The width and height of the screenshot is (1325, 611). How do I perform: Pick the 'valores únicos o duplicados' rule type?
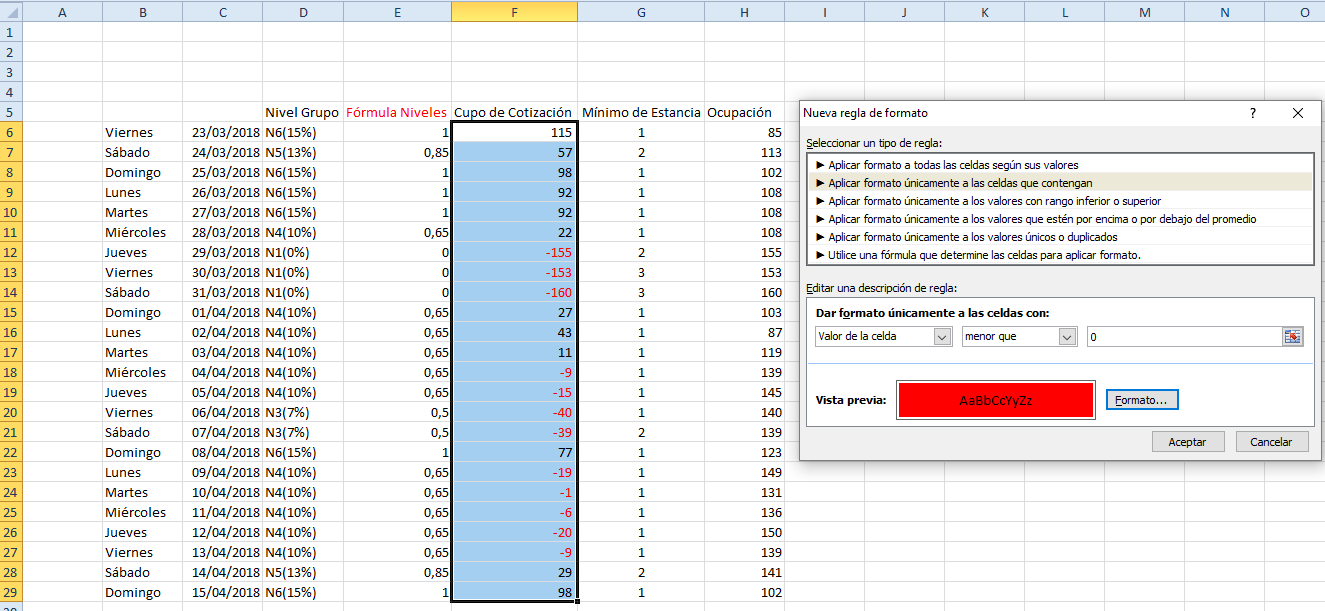pyautogui.click(x=972, y=237)
